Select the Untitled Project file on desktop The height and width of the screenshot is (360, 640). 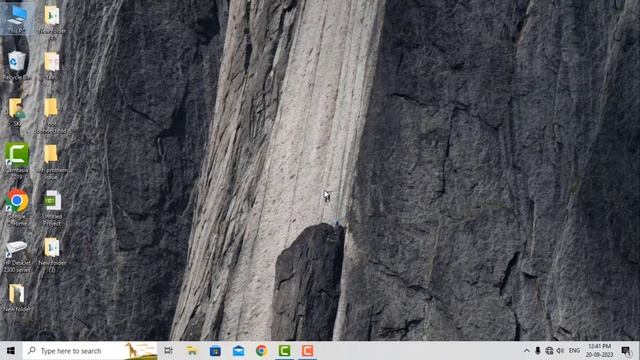tap(52, 207)
